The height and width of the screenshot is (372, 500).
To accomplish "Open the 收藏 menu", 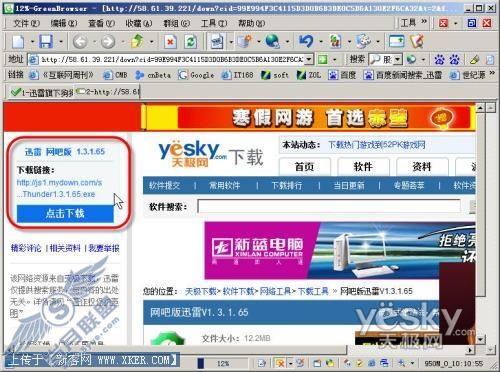I will [x=139, y=23].
